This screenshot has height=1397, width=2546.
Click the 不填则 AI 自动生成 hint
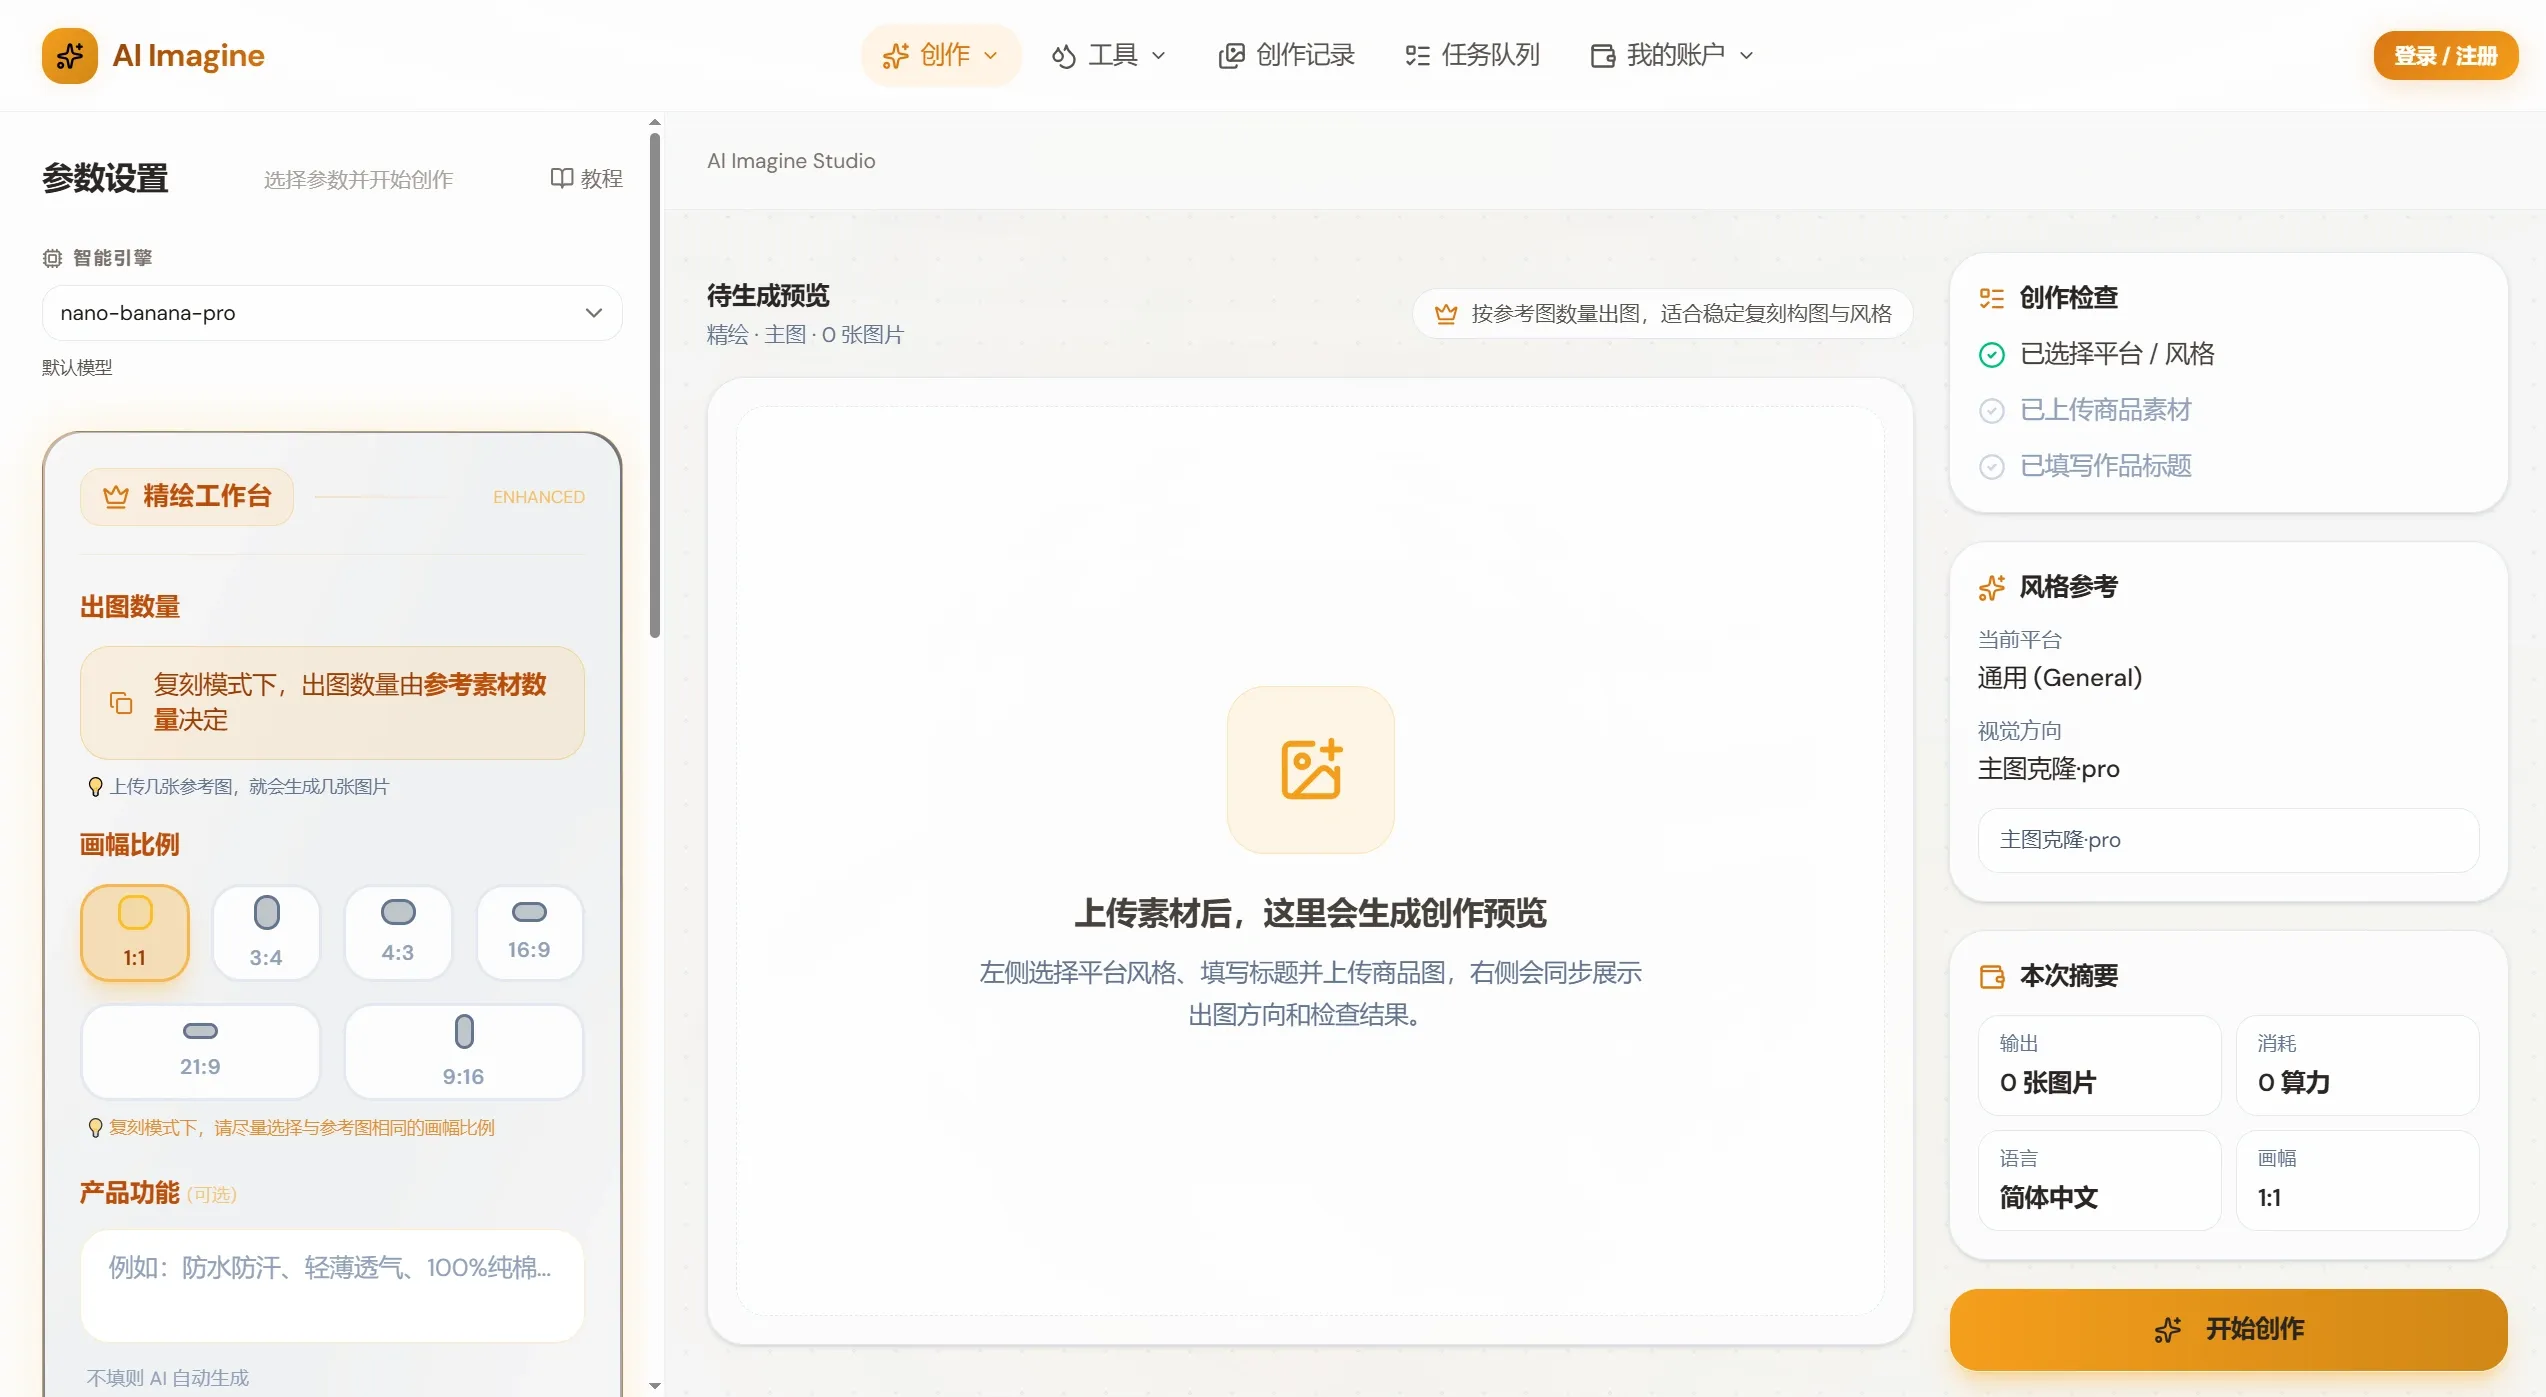tap(168, 1378)
